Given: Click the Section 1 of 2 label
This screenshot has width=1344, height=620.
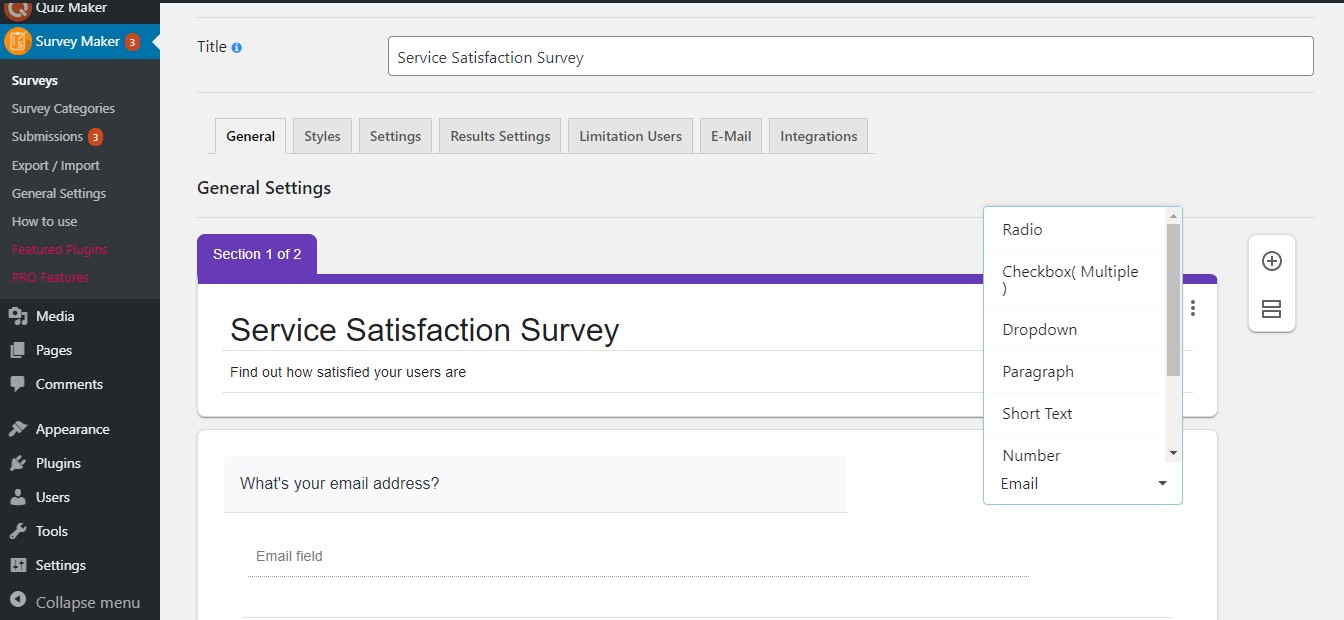Looking at the screenshot, I should 257,254.
